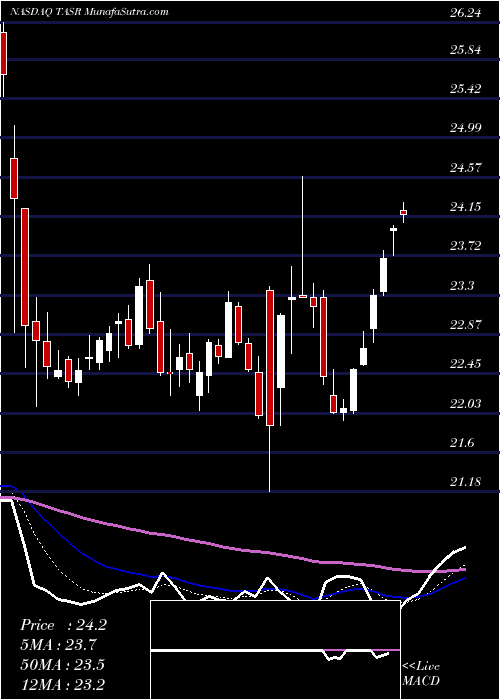Click the 24.57 price axis label

point(465,168)
